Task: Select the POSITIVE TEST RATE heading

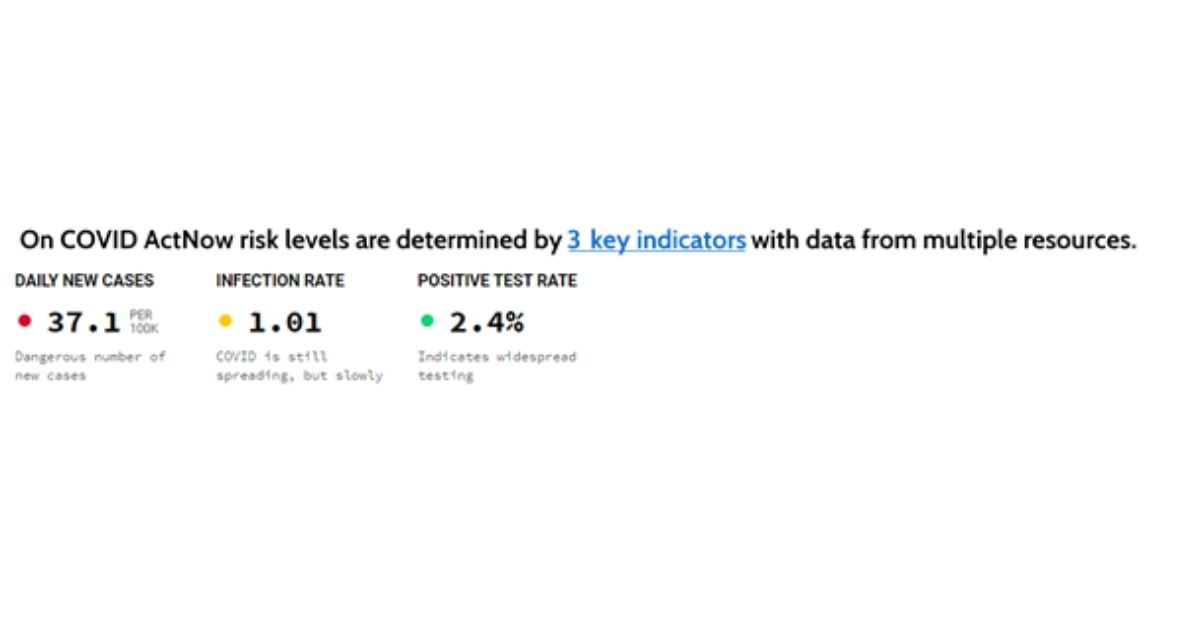Action: 497,281
